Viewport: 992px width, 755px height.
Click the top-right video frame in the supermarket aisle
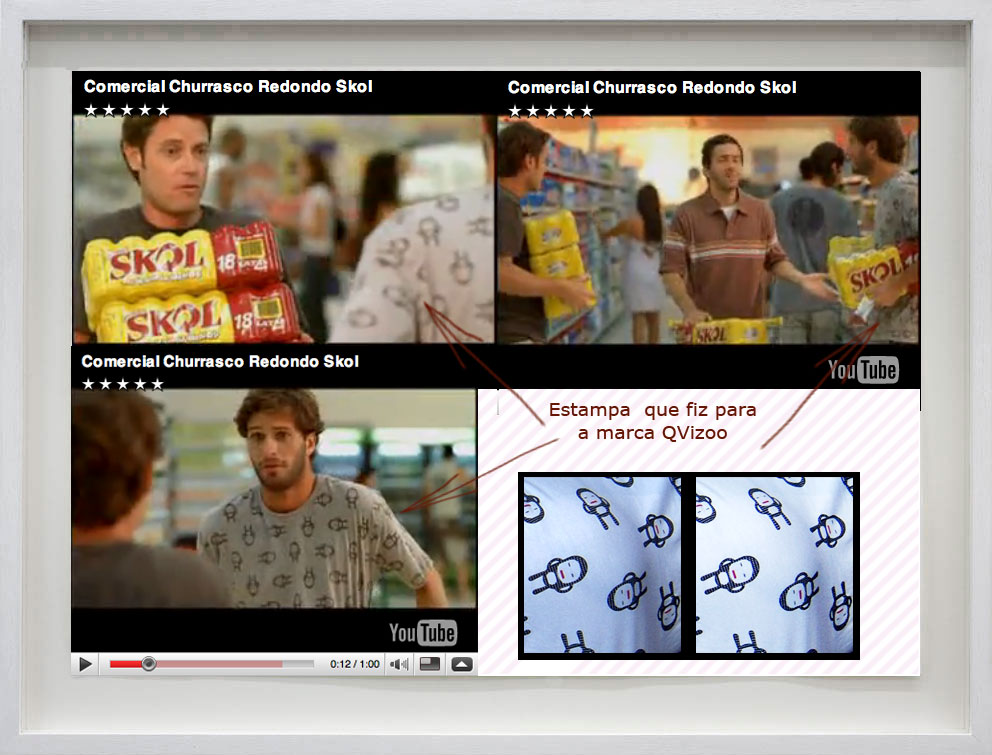pyautogui.click(x=708, y=230)
